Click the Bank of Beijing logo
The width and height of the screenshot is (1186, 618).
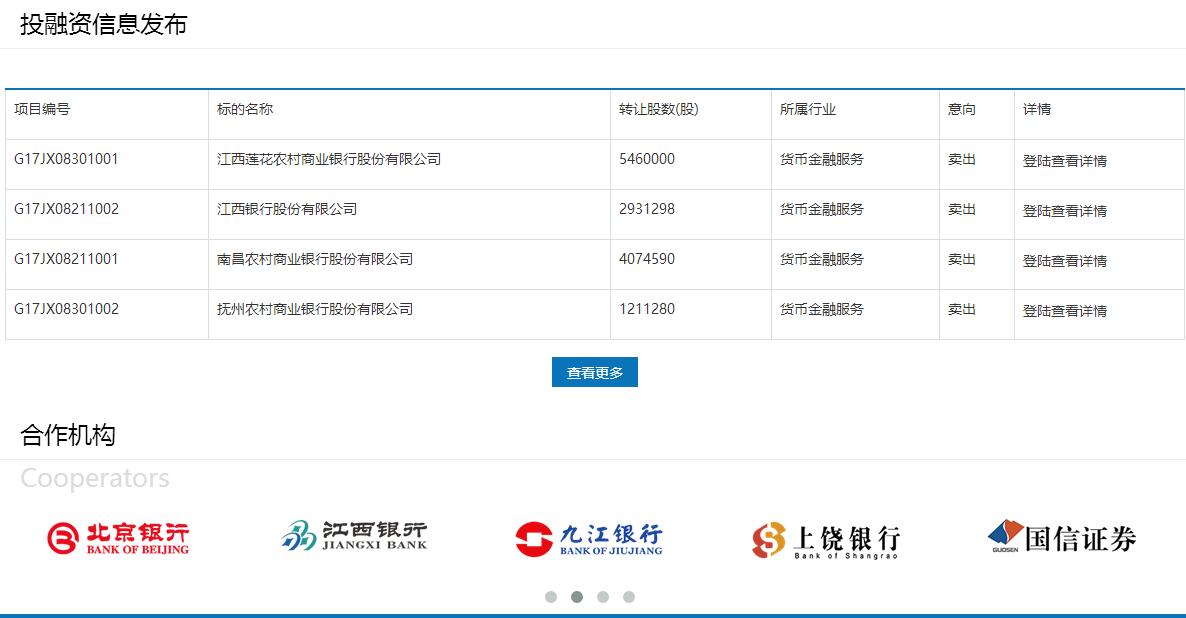coord(117,538)
